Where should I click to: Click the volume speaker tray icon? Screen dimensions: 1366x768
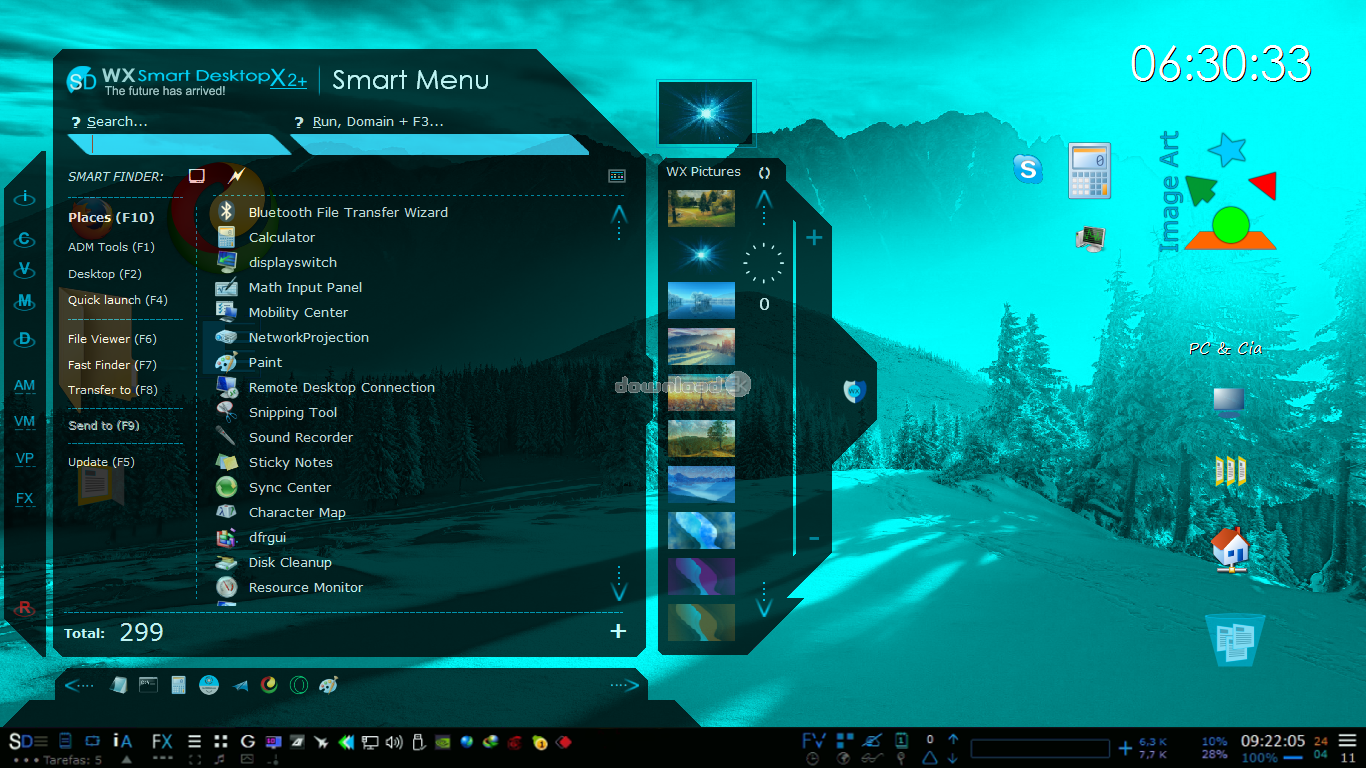click(394, 742)
